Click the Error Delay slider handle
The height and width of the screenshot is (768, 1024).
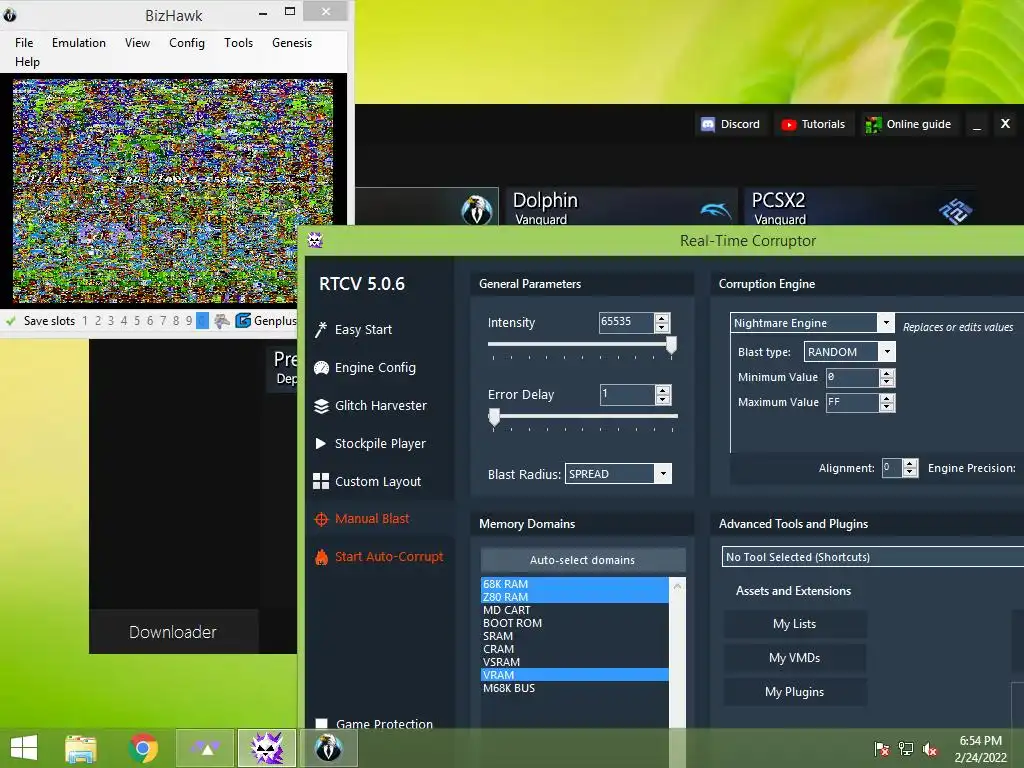[x=494, y=417]
